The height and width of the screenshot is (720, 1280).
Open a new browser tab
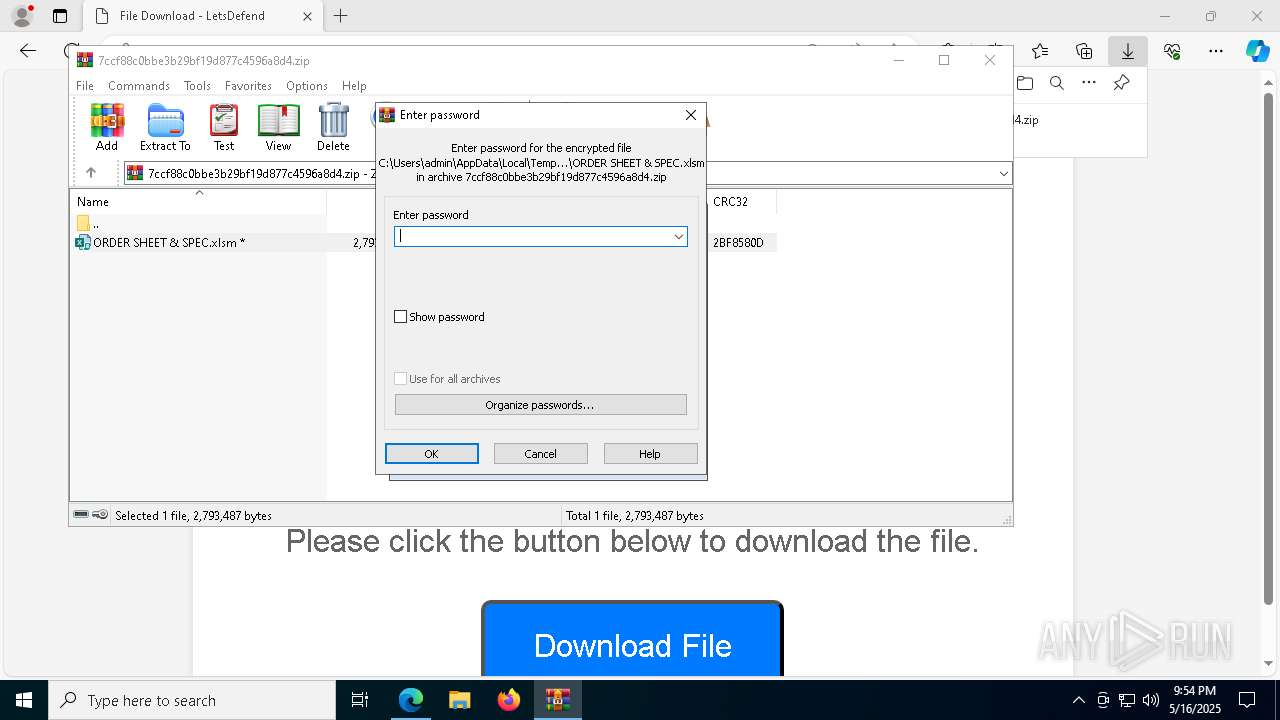[x=340, y=16]
